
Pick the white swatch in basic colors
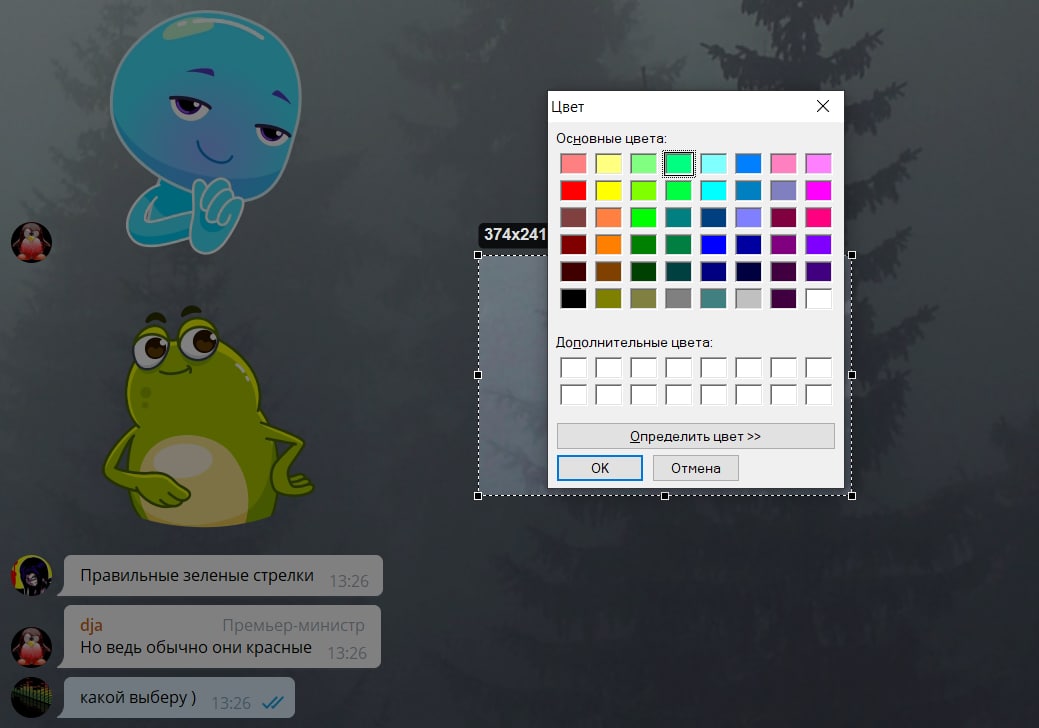coord(818,298)
